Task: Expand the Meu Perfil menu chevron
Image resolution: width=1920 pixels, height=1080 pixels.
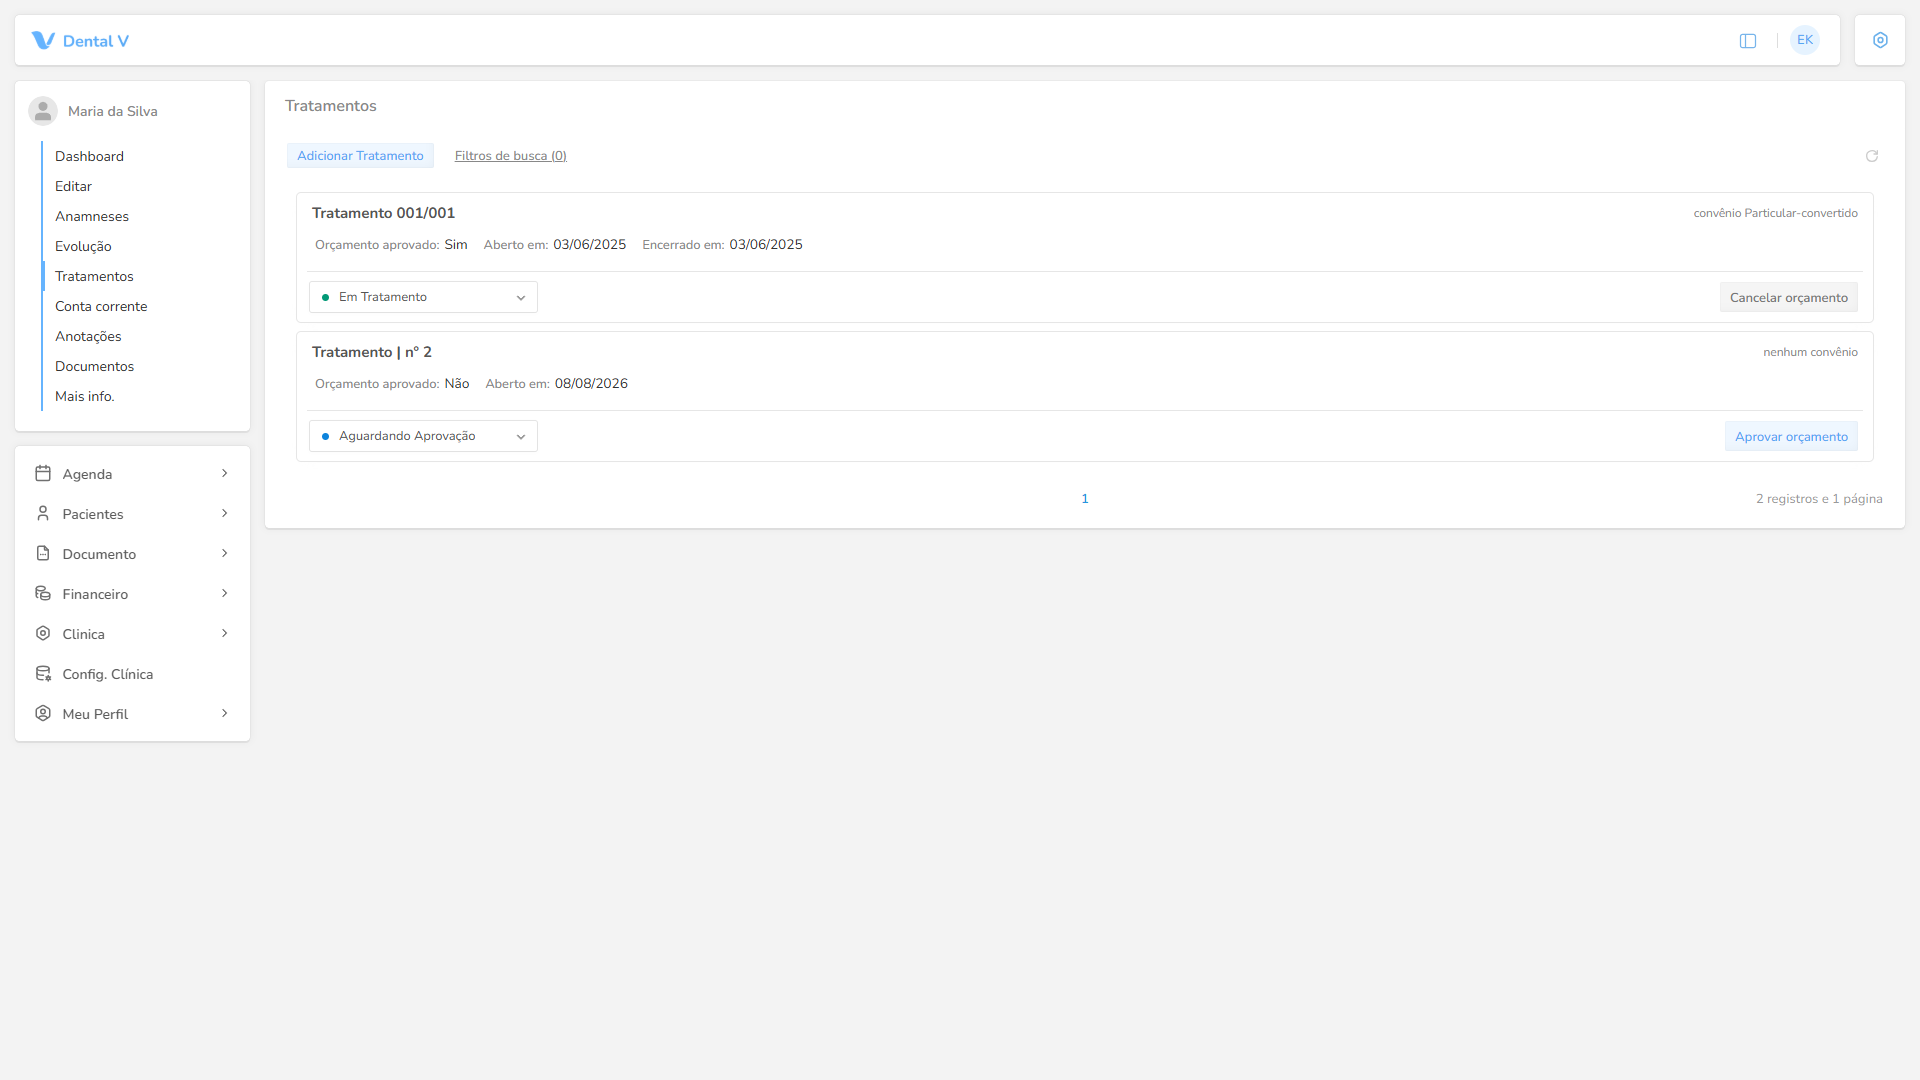Action: tap(225, 713)
